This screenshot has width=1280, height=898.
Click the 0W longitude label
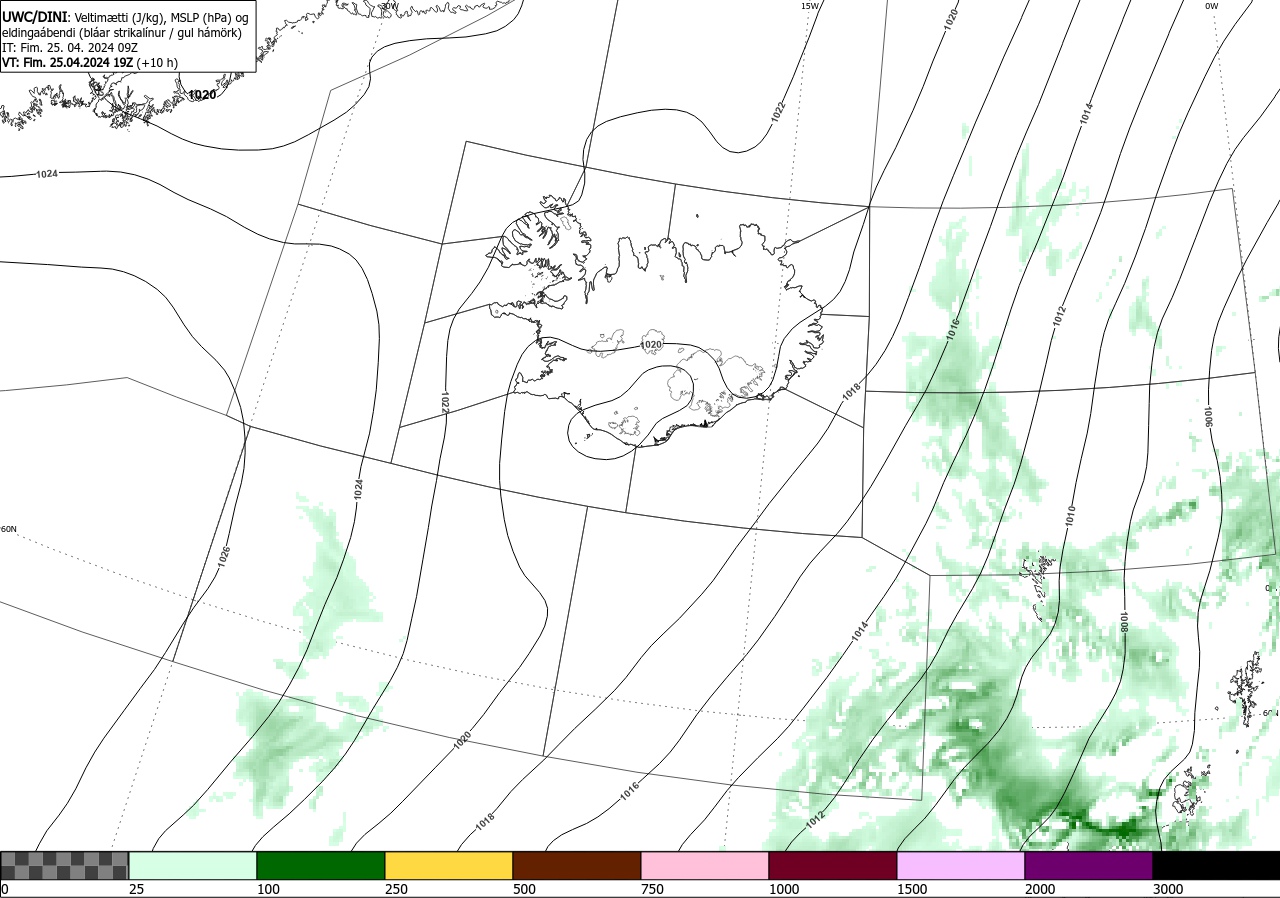1211,6
